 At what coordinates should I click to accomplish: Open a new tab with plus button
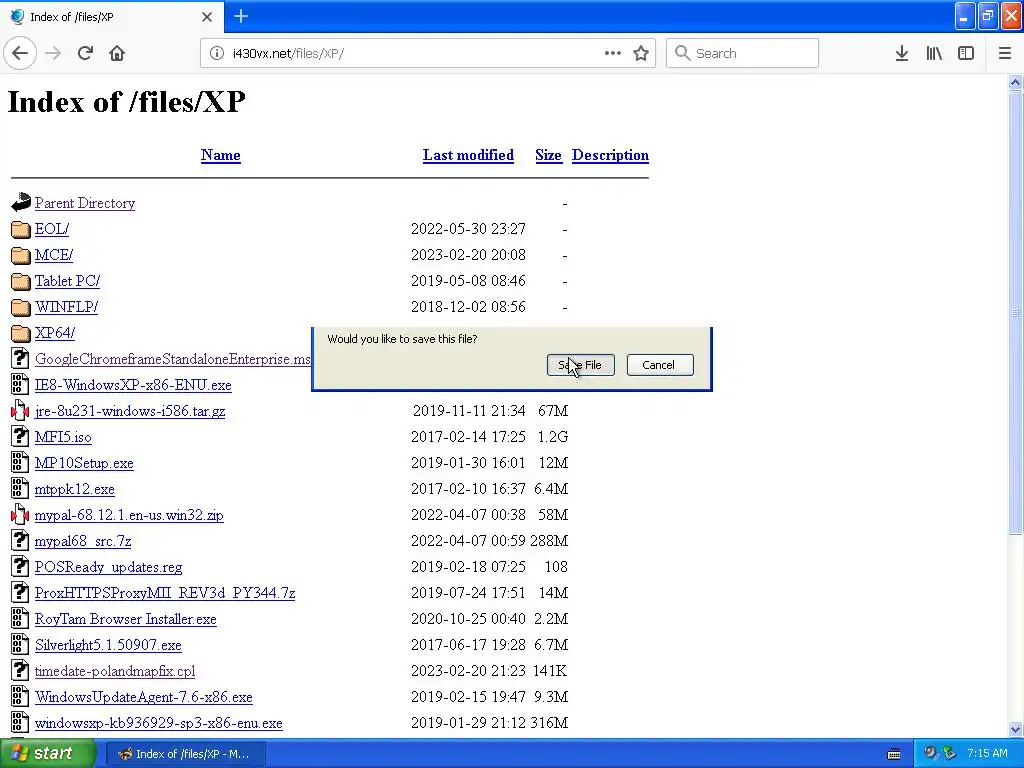241,16
